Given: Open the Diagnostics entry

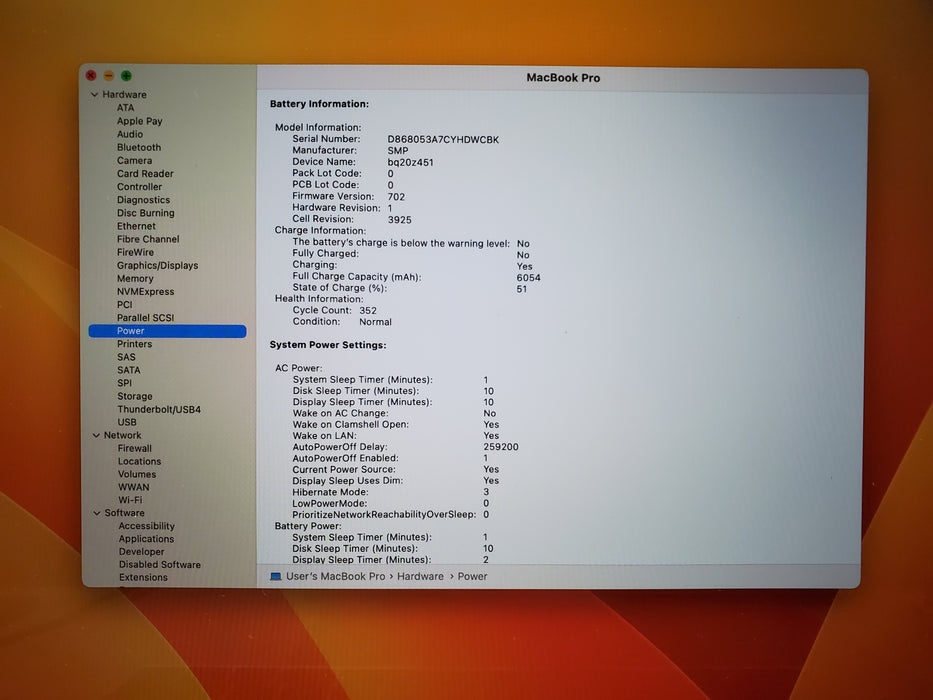Looking at the screenshot, I should pos(143,200).
